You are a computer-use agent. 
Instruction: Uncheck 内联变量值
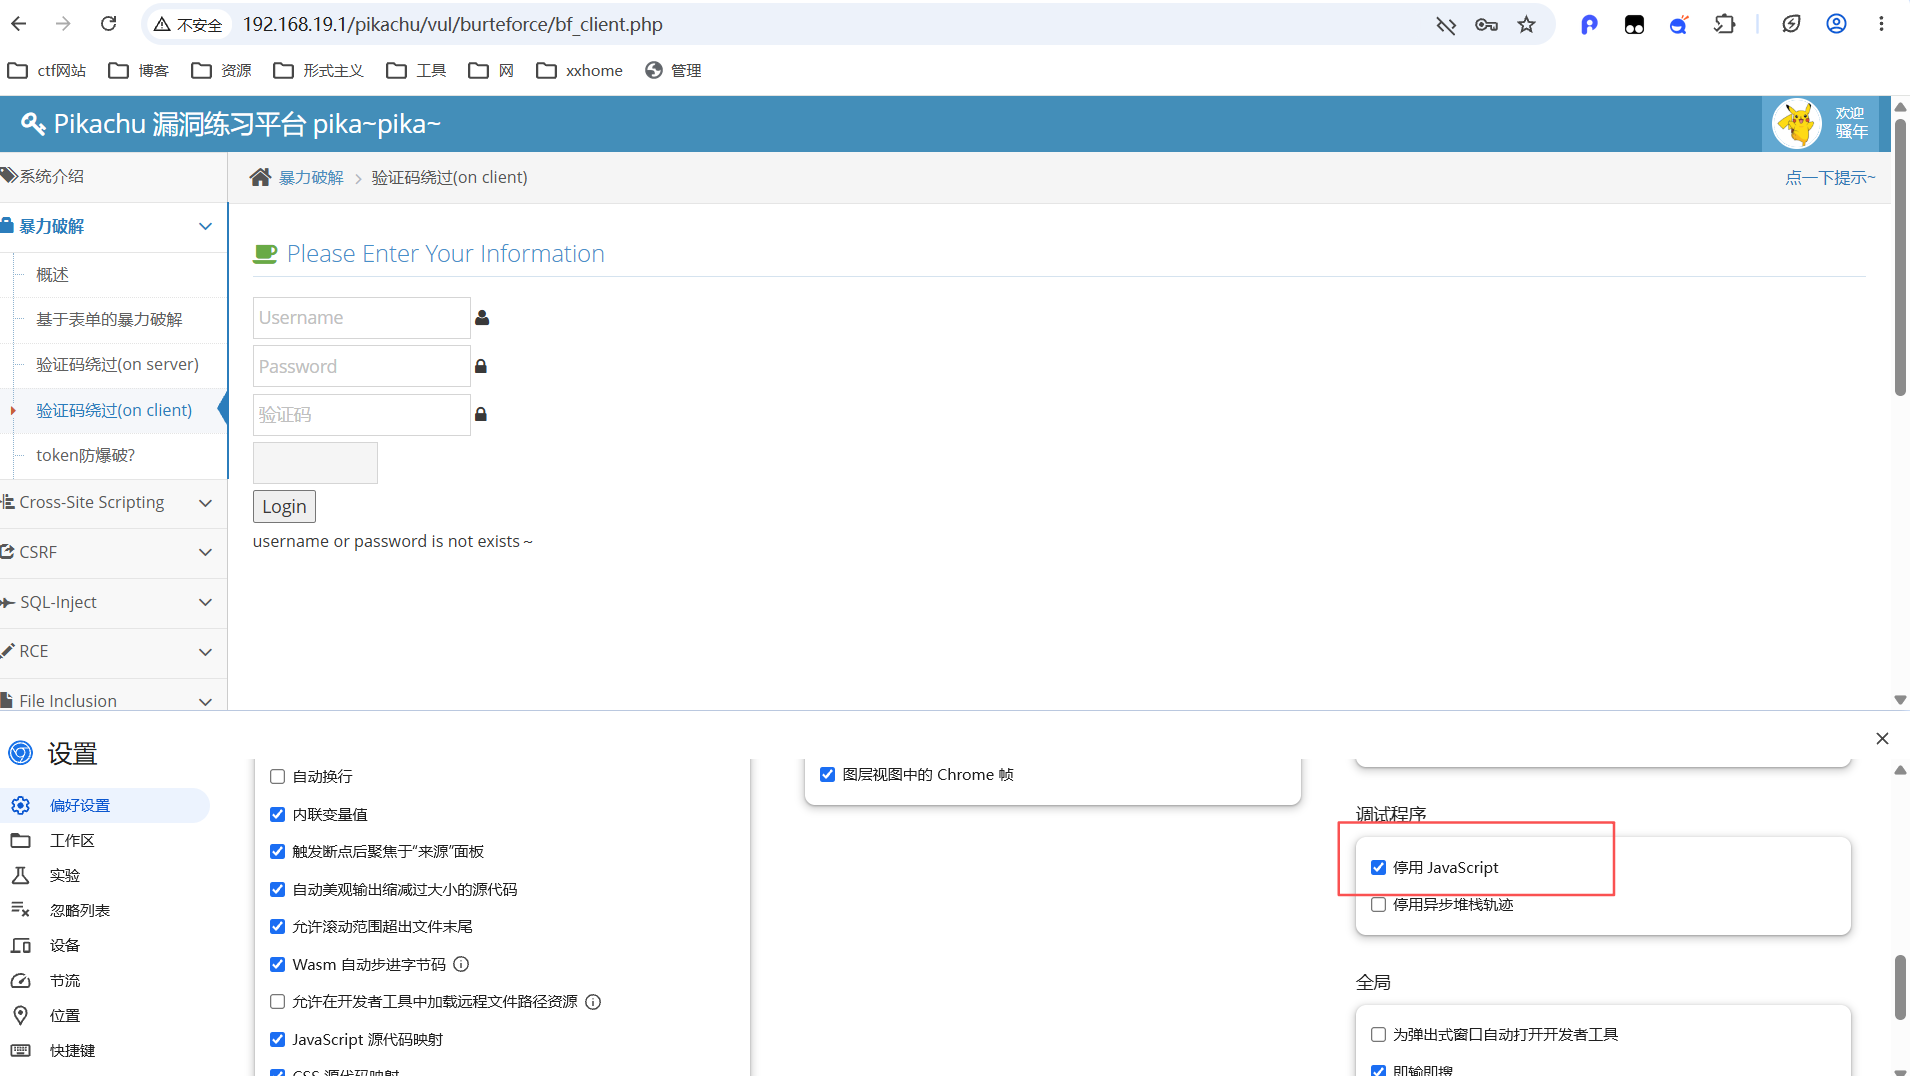[x=278, y=814]
